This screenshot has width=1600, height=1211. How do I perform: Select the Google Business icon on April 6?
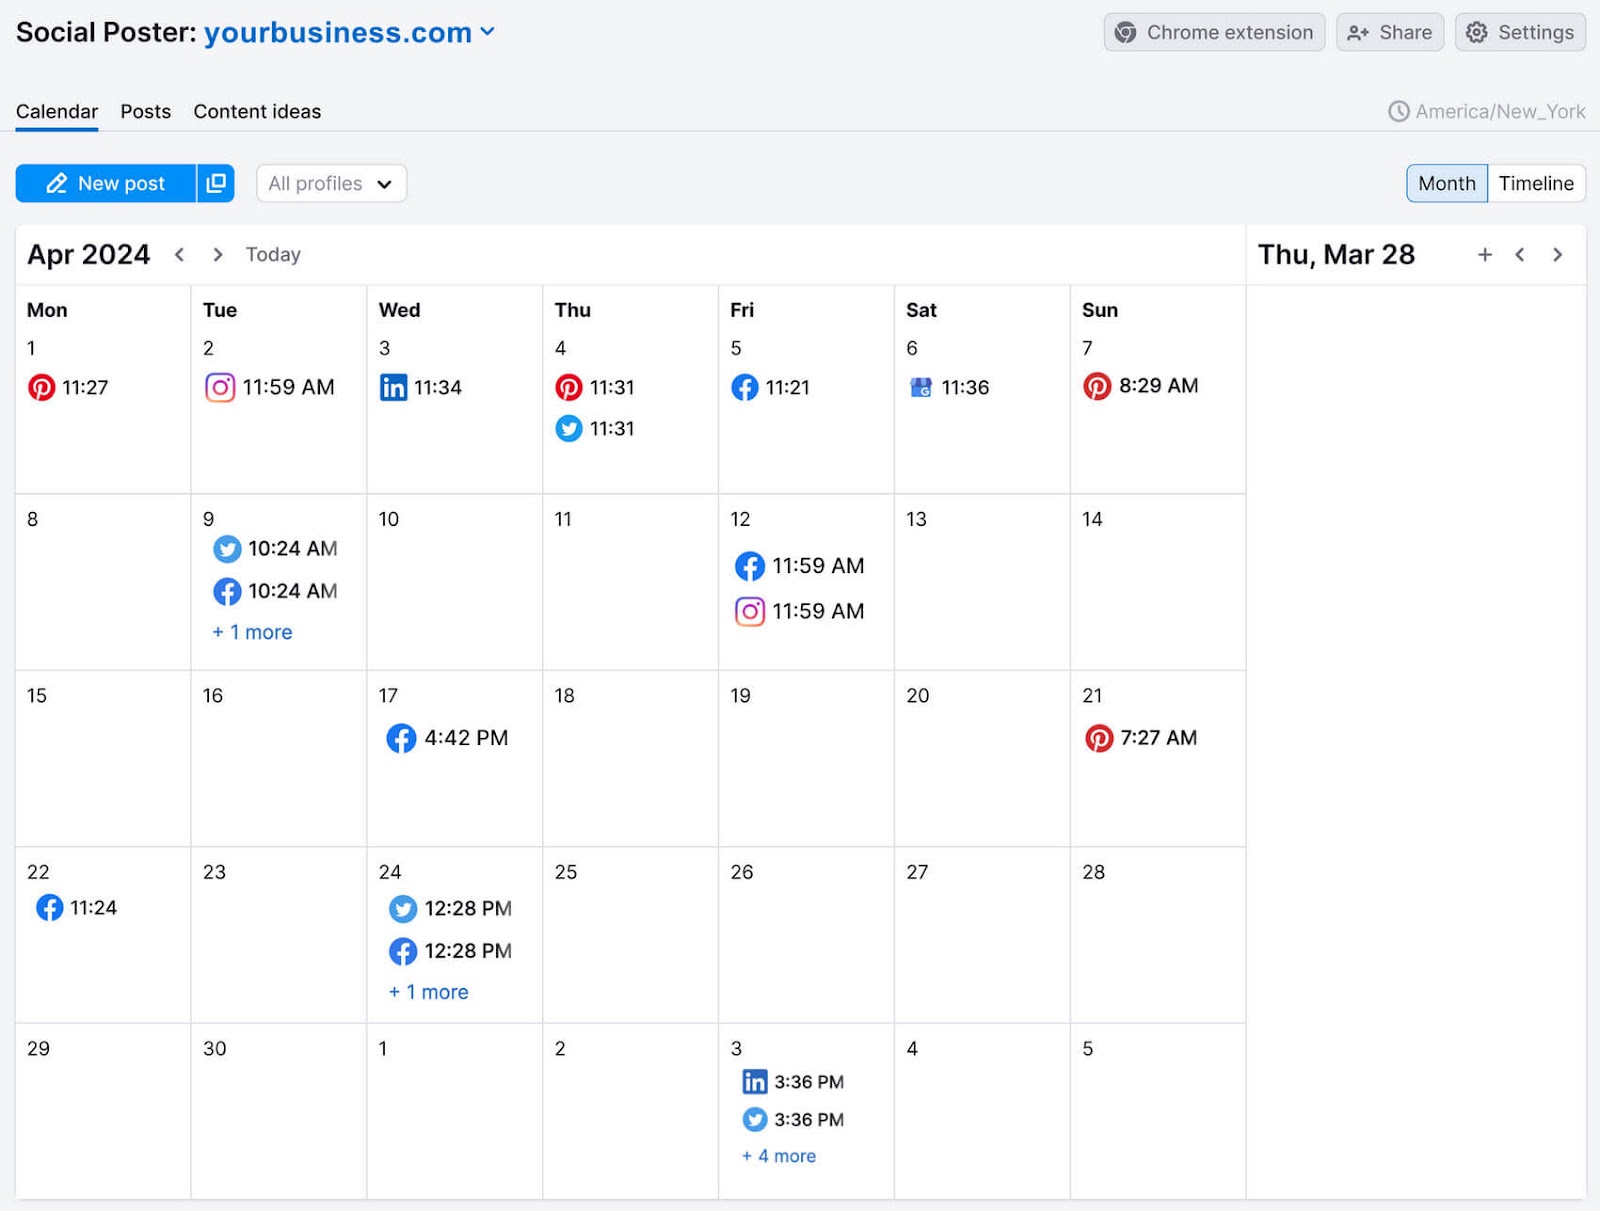pyautogui.click(x=921, y=388)
